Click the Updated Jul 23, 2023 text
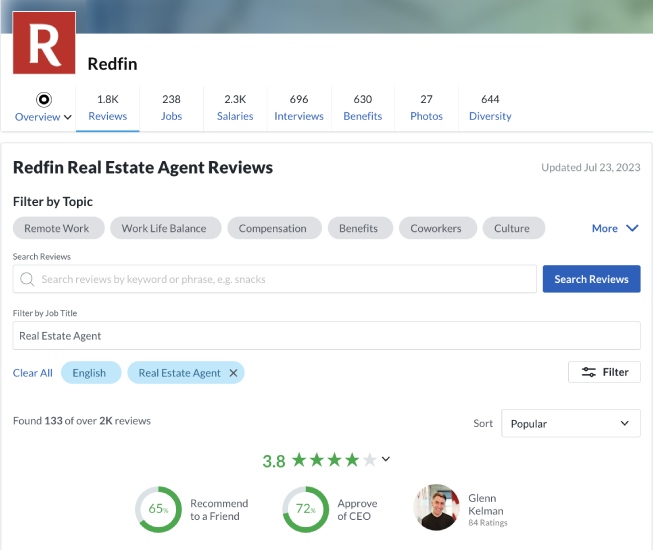Screen dimensions: 653x550 pyautogui.click(x=591, y=167)
